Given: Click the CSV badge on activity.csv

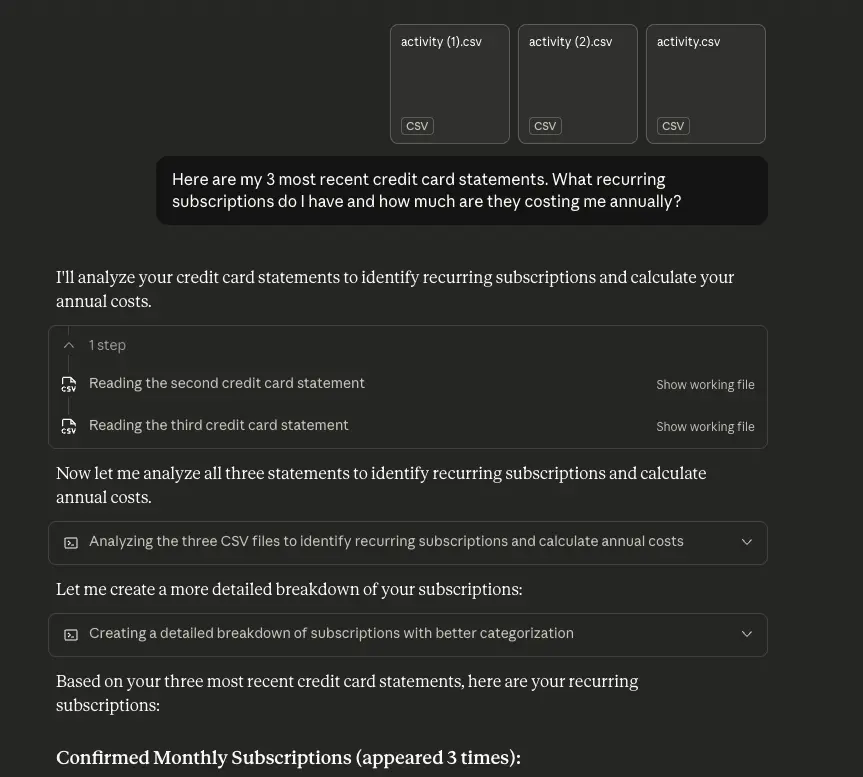Looking at the screenshot, I should pos(673,126).
